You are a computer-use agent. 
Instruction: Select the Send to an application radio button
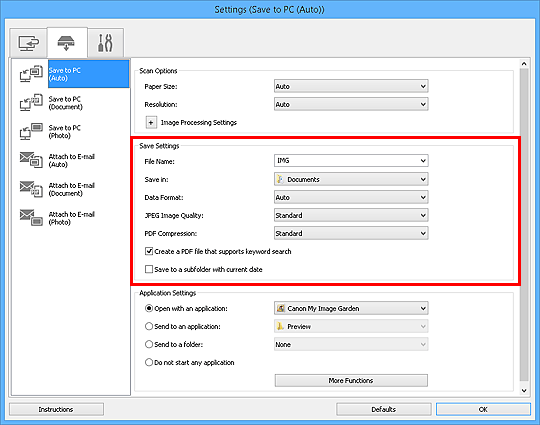point(149,326)
